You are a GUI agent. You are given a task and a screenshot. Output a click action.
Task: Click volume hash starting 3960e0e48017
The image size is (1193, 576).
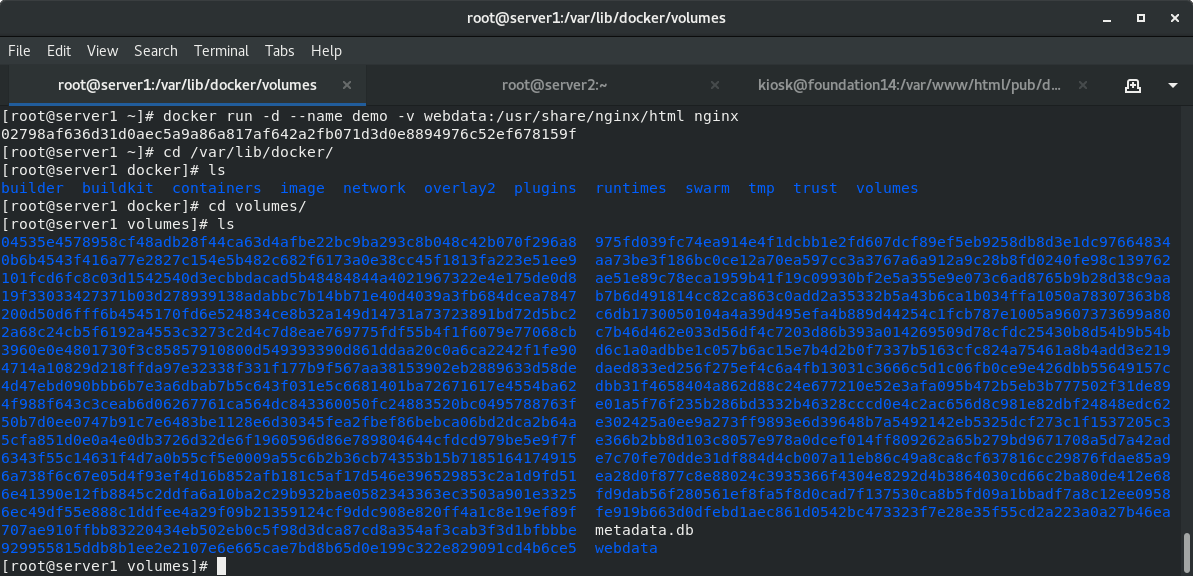click(x=289, y=350)
